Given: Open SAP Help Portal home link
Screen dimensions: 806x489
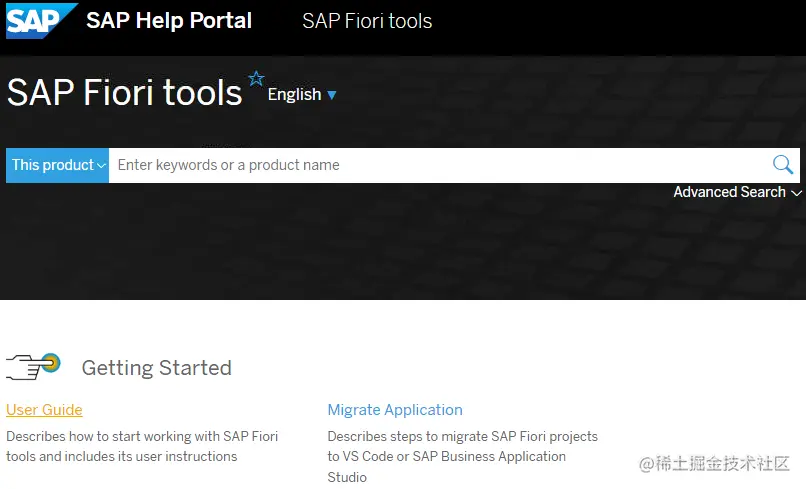Looking at the screenshot, I should click(169, 21).
